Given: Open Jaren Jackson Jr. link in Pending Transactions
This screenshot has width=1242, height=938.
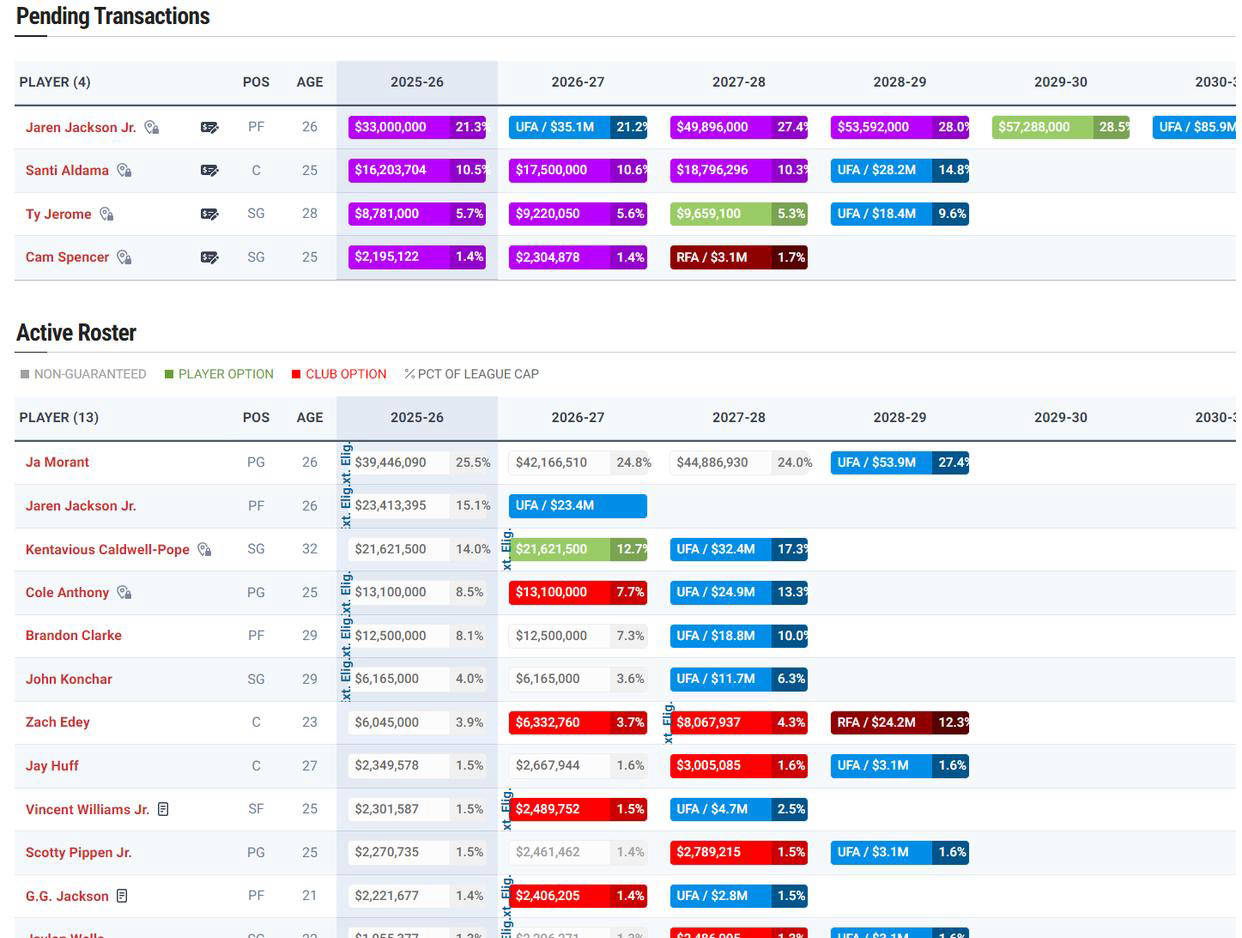Looking at the screenshot, I should tap(81, 127).
